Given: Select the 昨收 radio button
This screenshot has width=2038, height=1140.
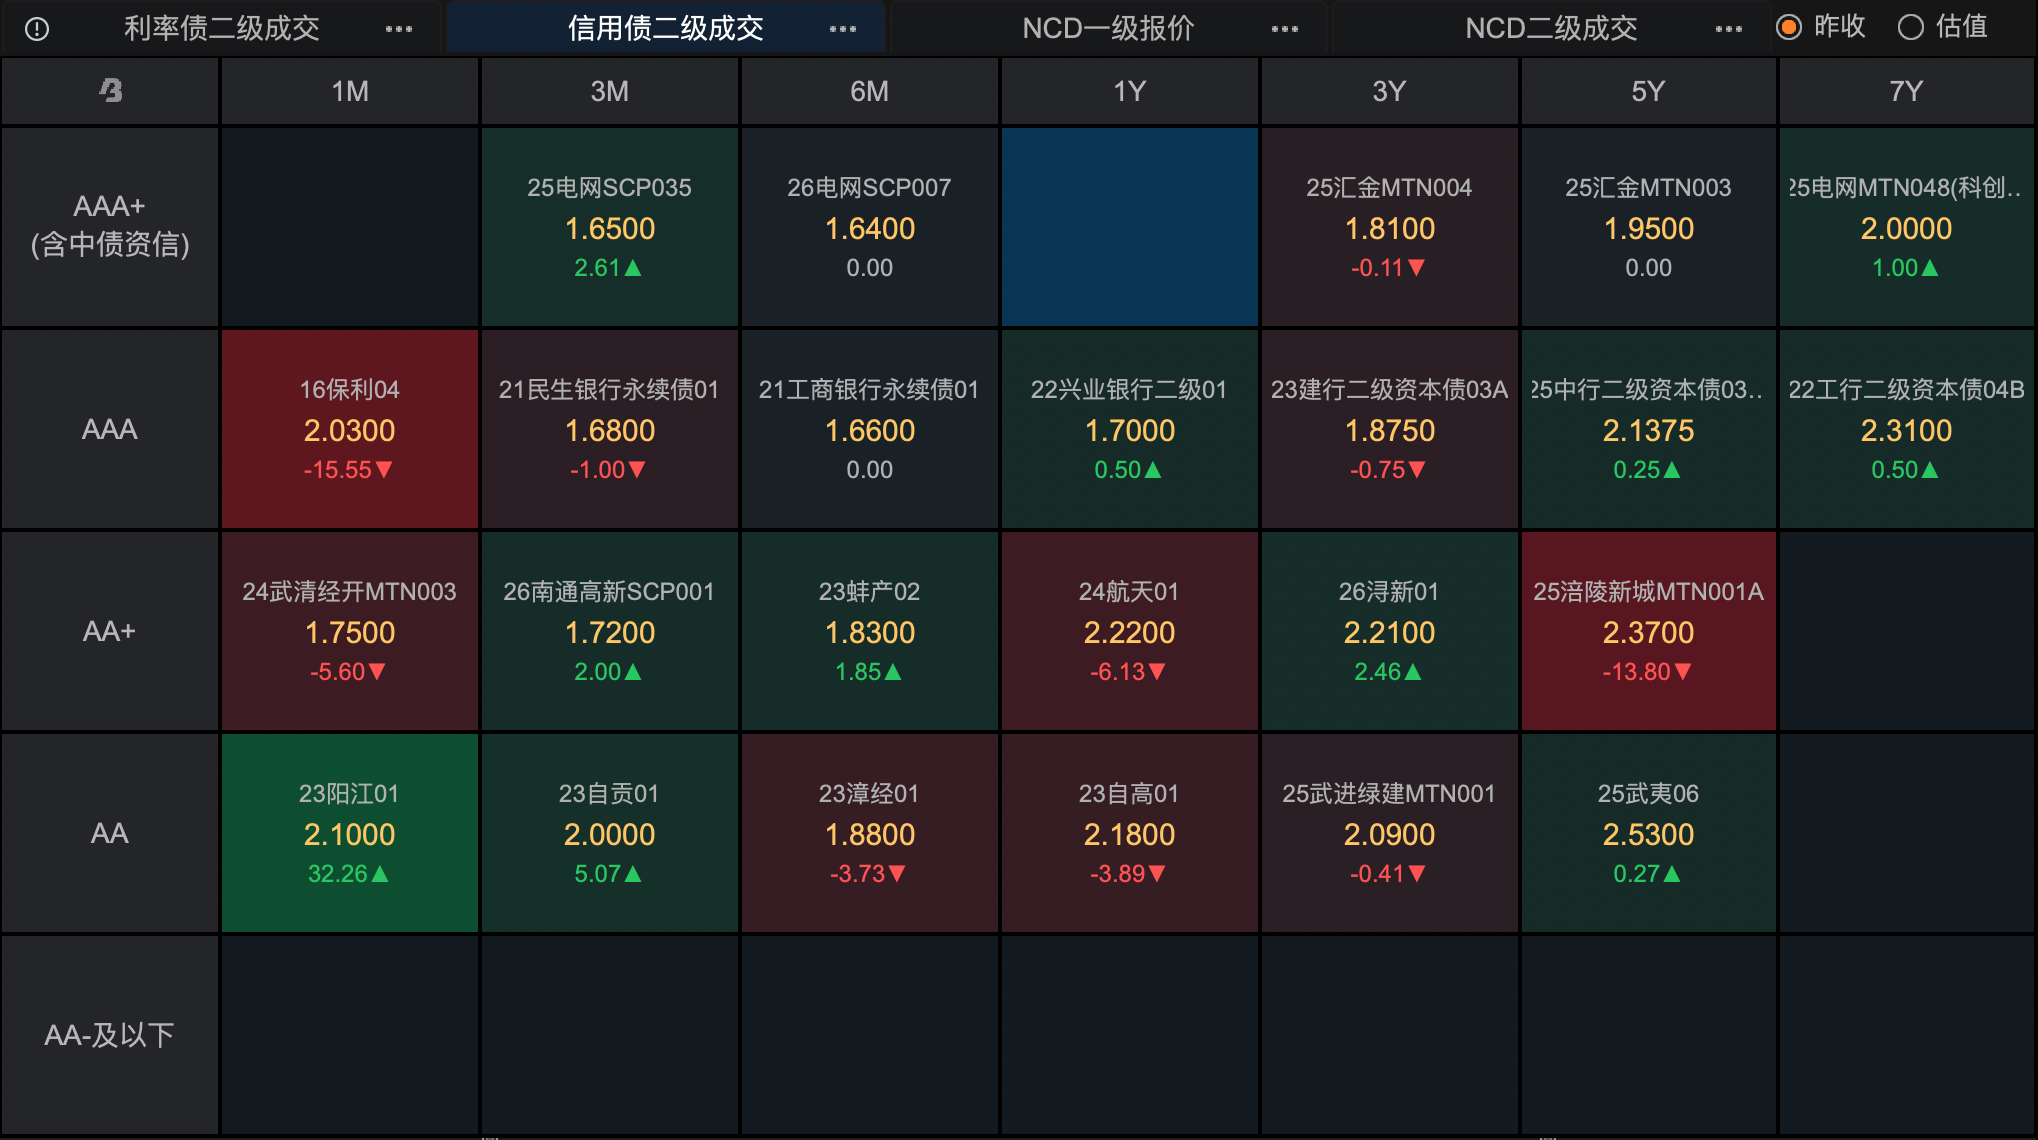Looking at the screenshot, I should [1789, 28].
